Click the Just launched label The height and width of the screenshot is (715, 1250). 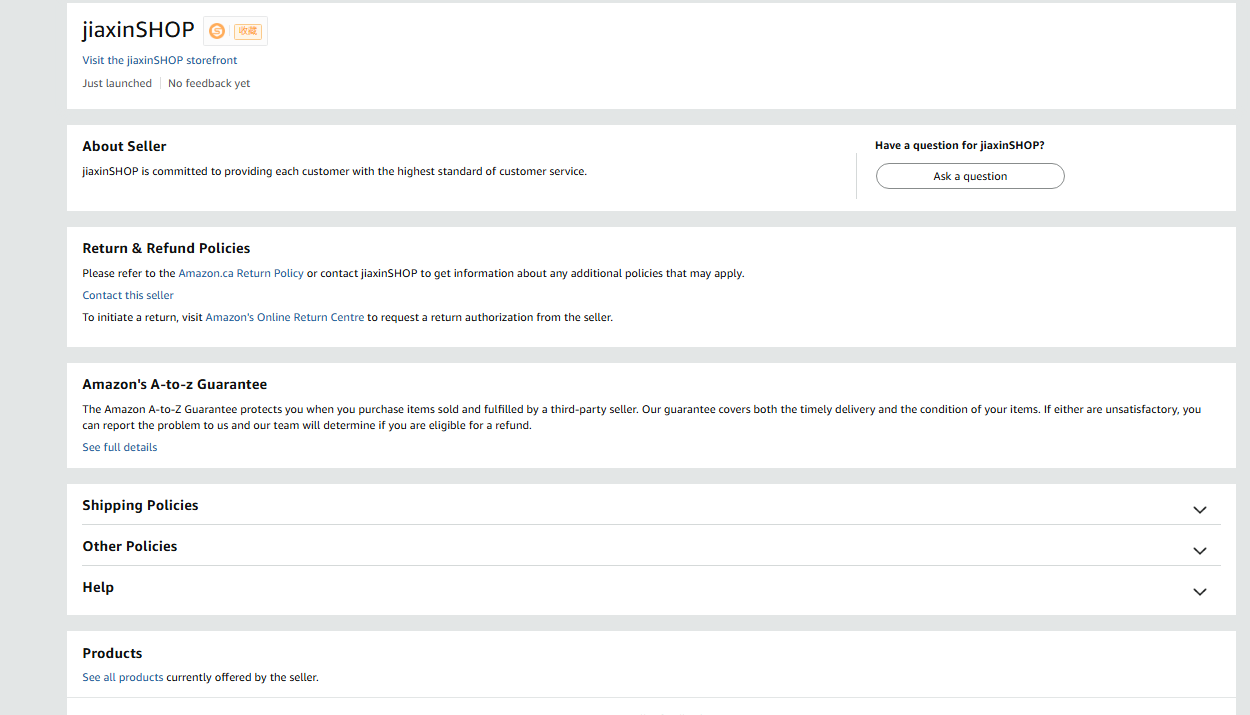point(117,83)
